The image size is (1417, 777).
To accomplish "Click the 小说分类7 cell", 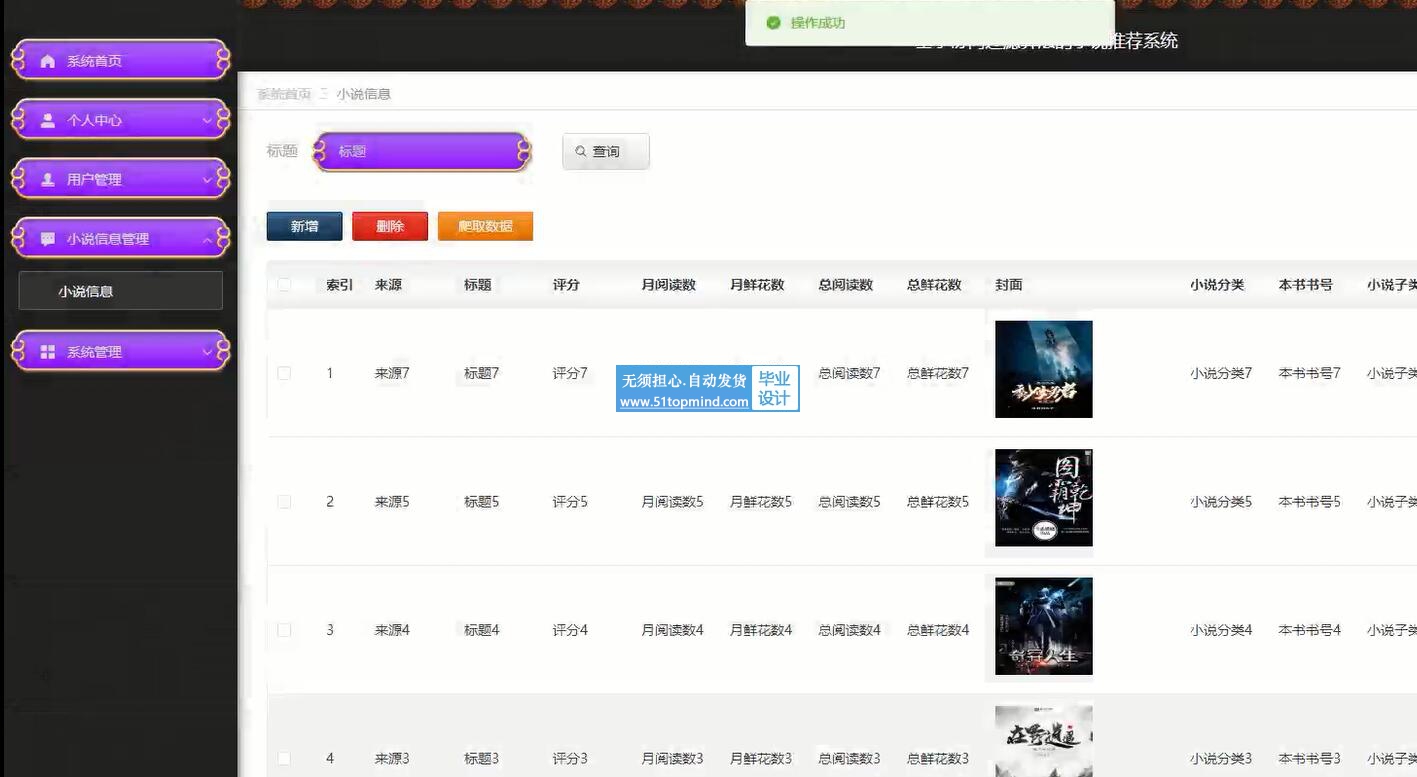I will [x=1221, y=373].
